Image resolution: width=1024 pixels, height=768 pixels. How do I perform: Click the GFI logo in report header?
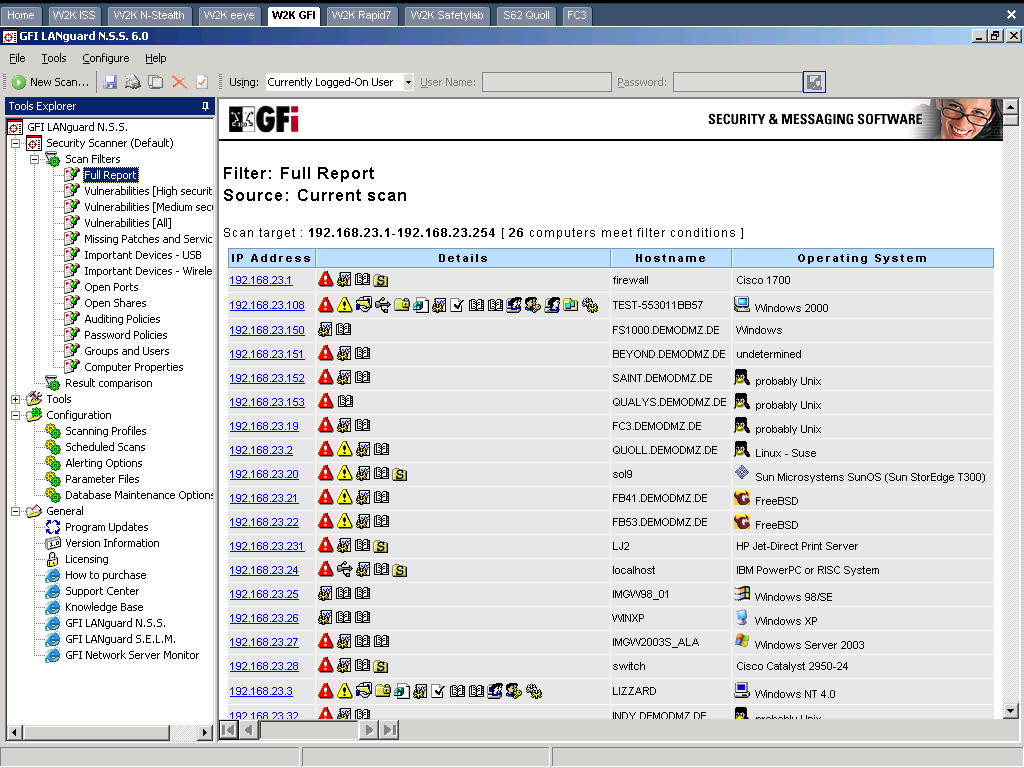point(264,120)
